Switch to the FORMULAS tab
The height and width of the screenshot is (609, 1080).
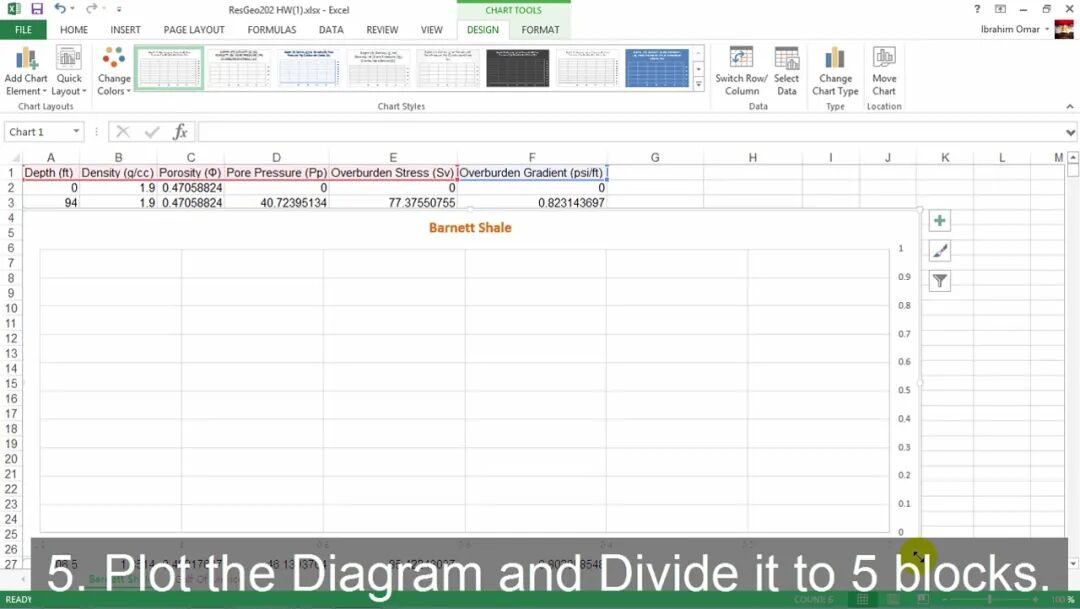tap(271, 30)
